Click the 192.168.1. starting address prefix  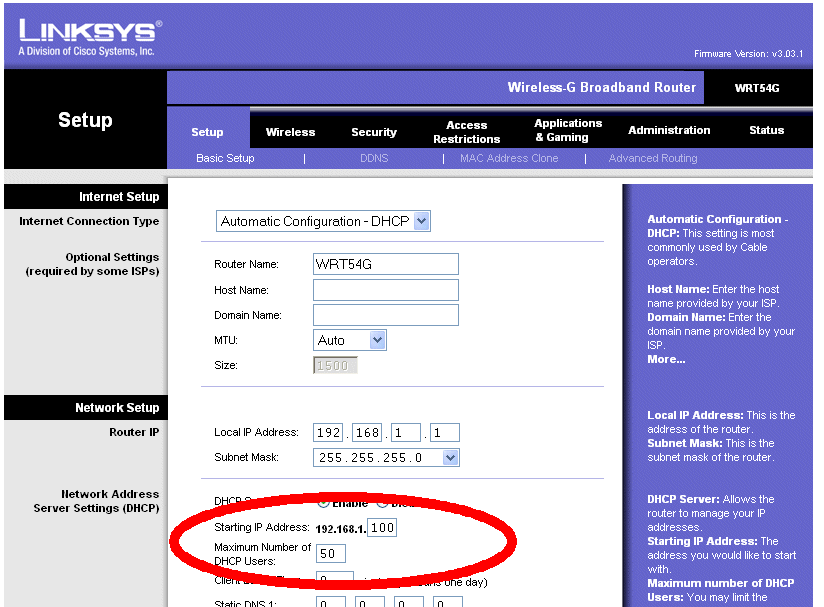pos(340,529)
